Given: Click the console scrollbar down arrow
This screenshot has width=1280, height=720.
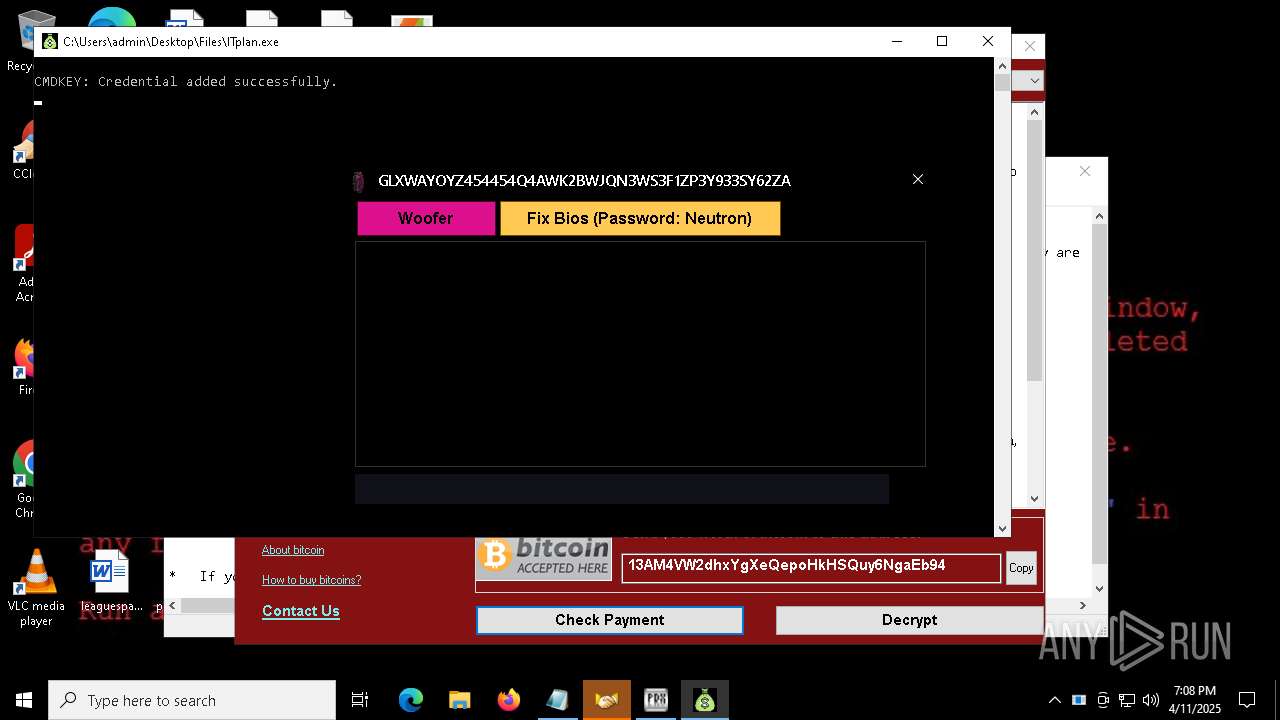Looking at the screenshot, I should [x=1002, y=528].
